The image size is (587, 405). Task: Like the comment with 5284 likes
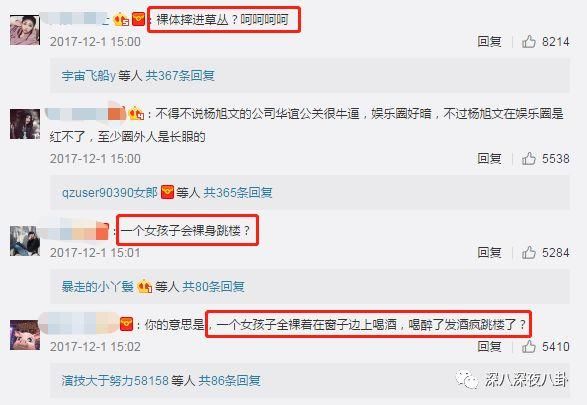(529, 253)
